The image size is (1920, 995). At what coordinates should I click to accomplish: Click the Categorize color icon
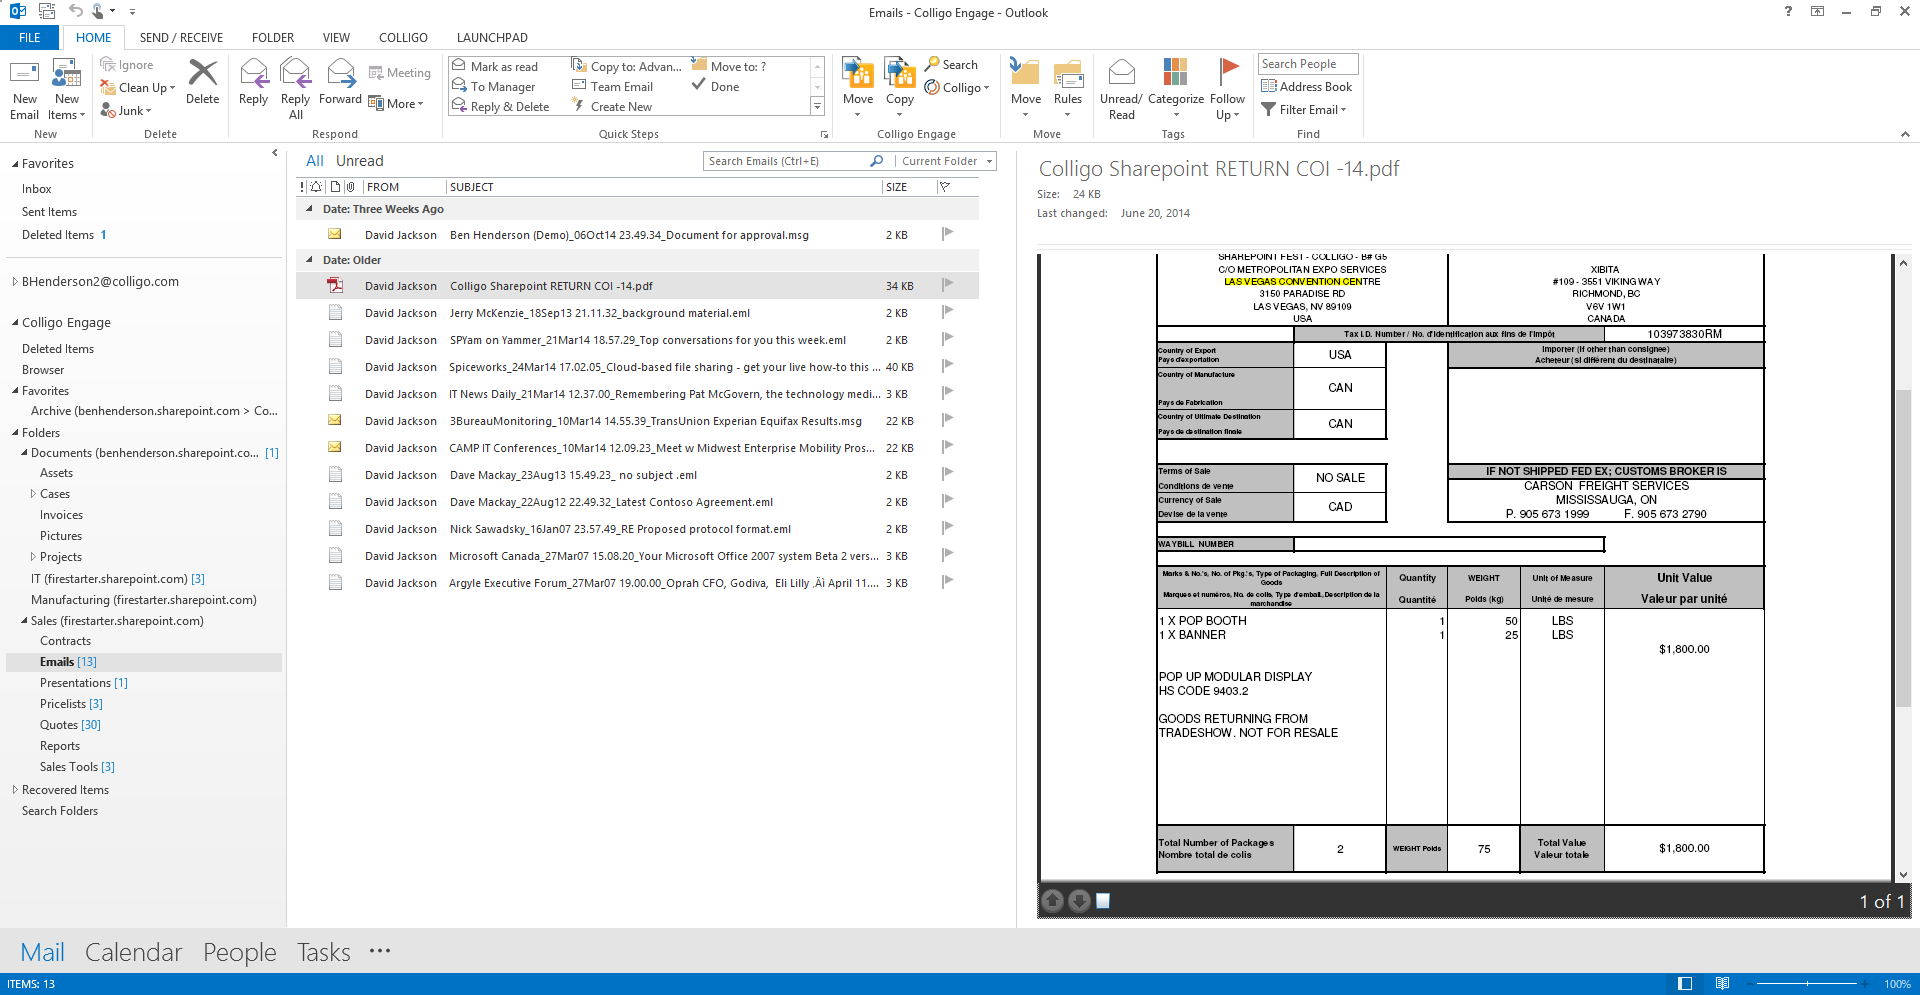coord(1175,73)
